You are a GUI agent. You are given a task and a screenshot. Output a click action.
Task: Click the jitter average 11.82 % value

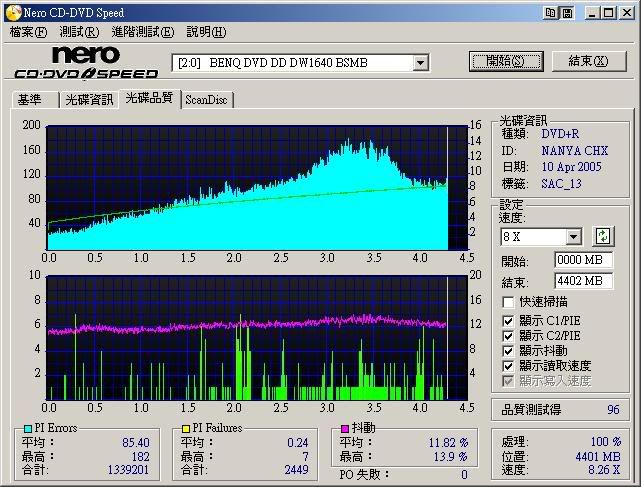pyautogui.click(x=448, y=443)
